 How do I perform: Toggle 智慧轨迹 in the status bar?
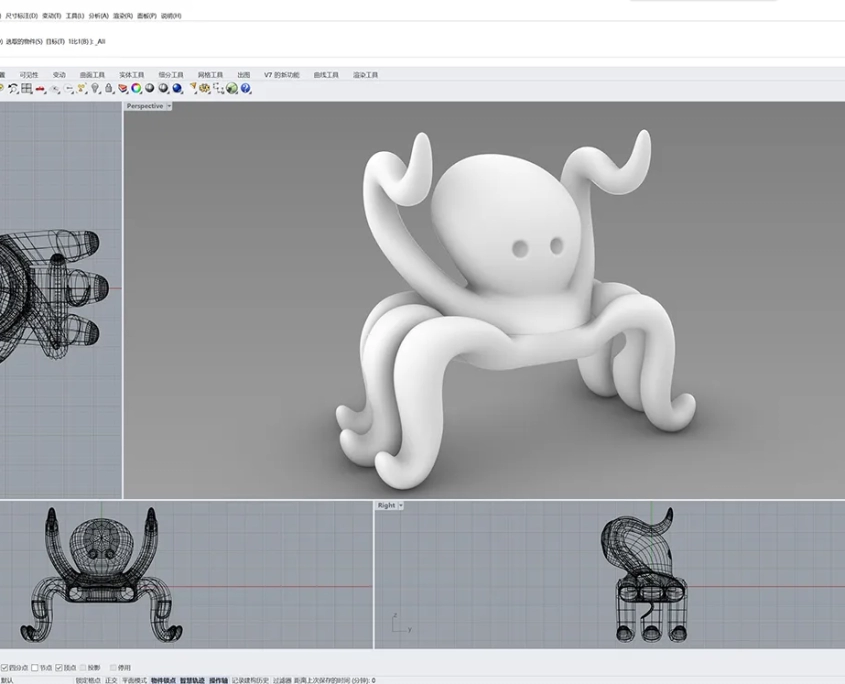(x=192, y=680)
